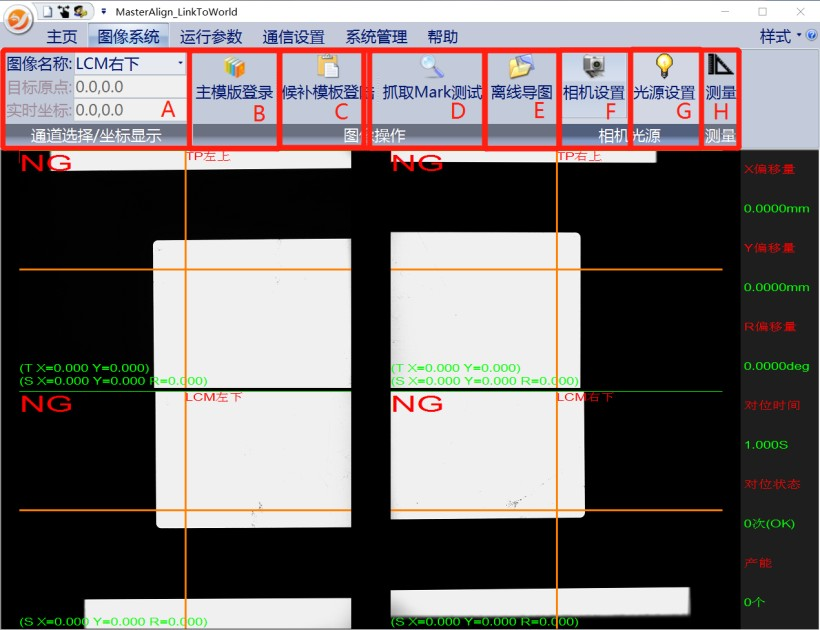Image resolution: width=820 pixels, height=630 pixels.
Task: Go to the 系统管理 tab
Action: click(x=376, y=37)
